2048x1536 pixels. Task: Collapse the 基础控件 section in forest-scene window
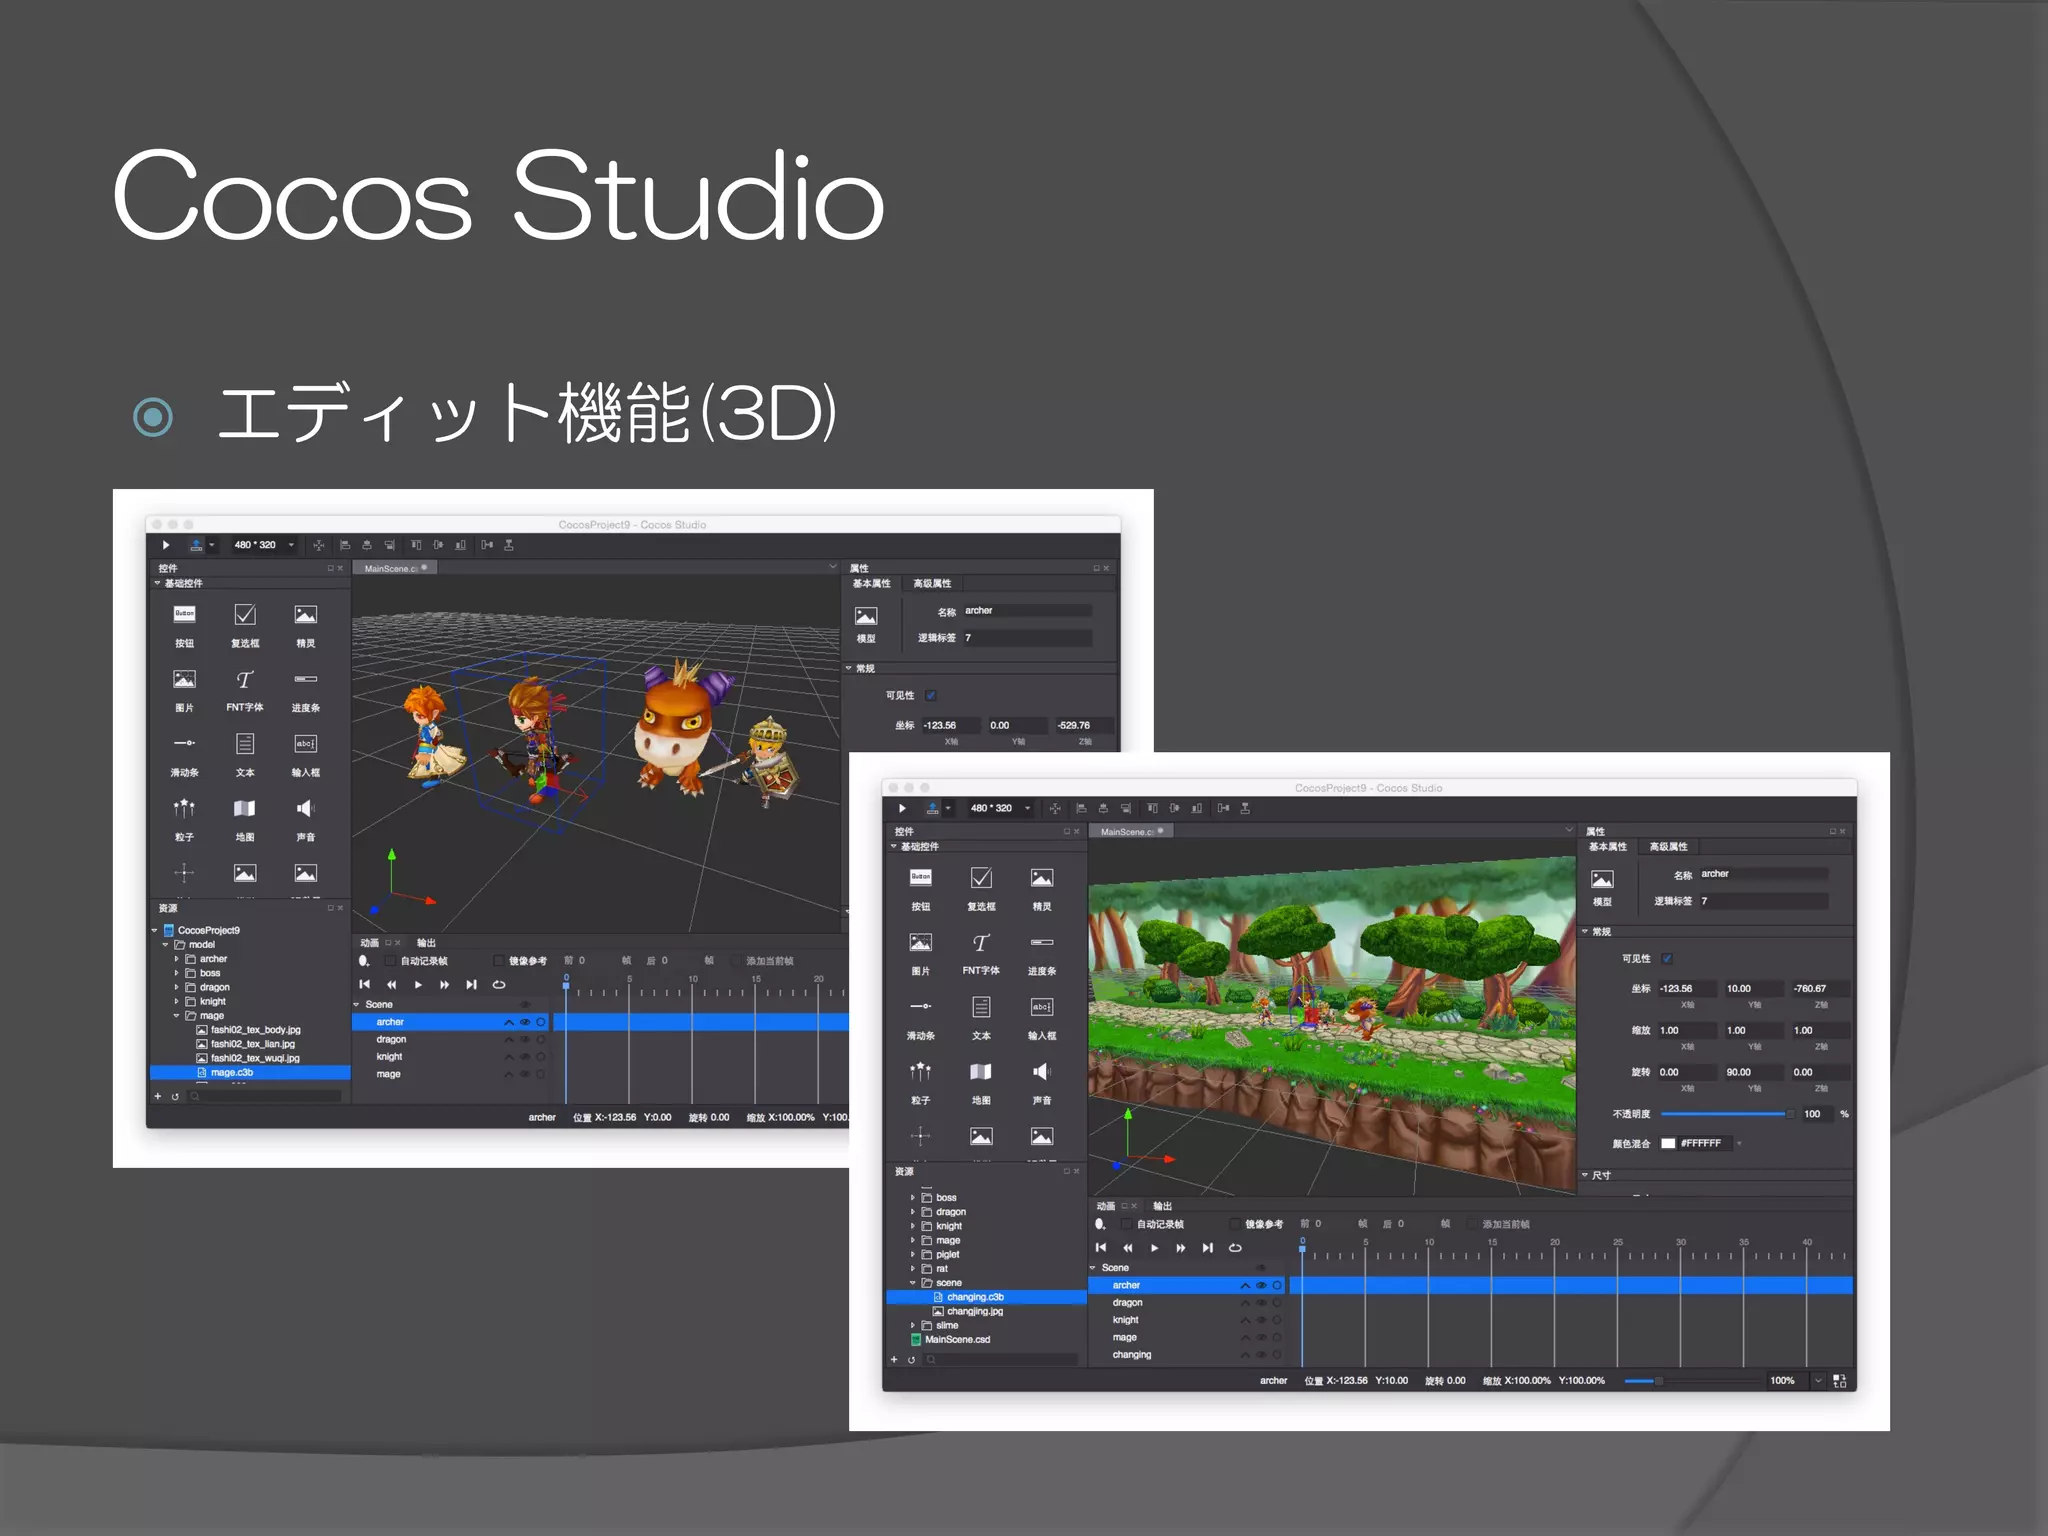click(x=894, y=846)
